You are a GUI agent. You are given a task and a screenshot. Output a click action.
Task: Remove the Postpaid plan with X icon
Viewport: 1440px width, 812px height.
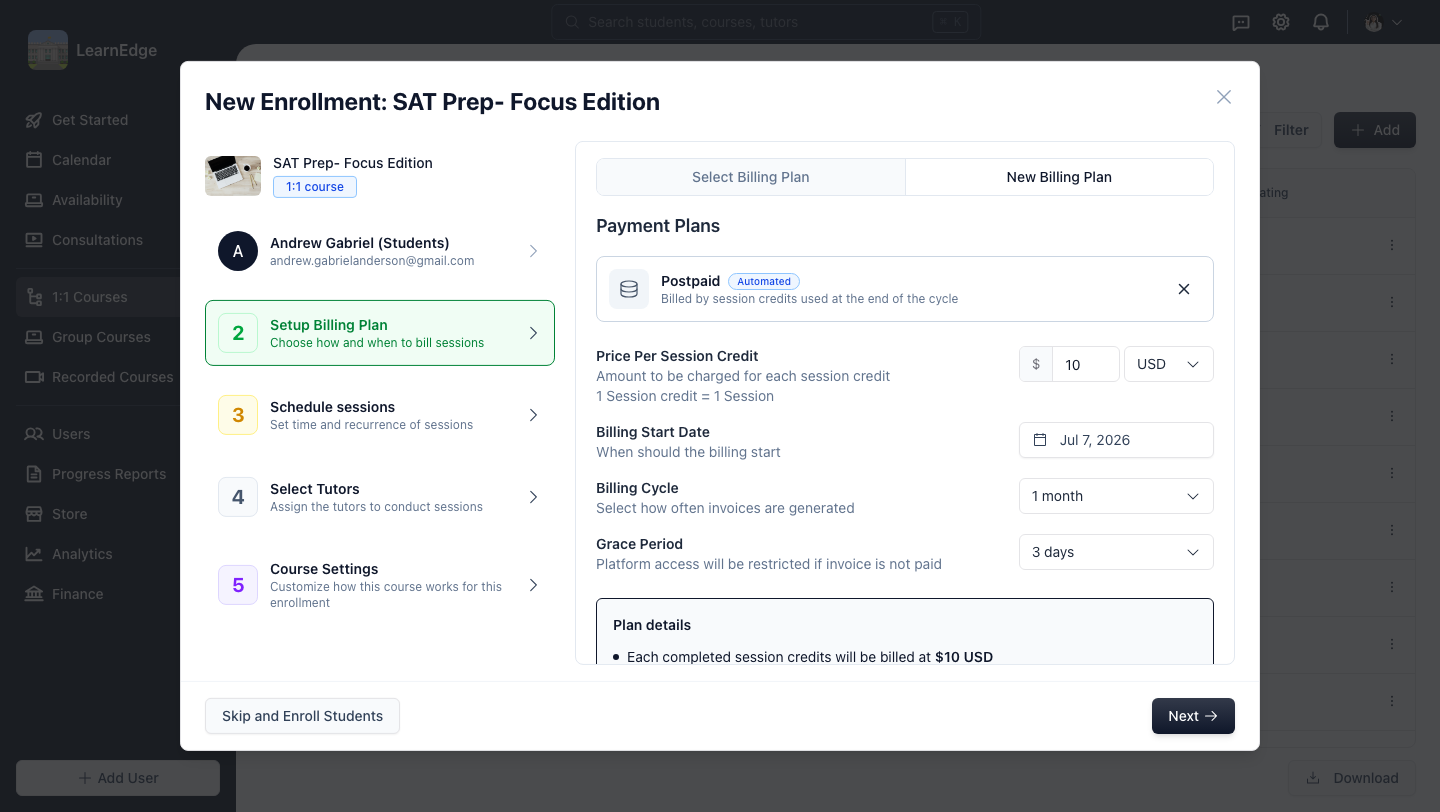point(1184,289)
